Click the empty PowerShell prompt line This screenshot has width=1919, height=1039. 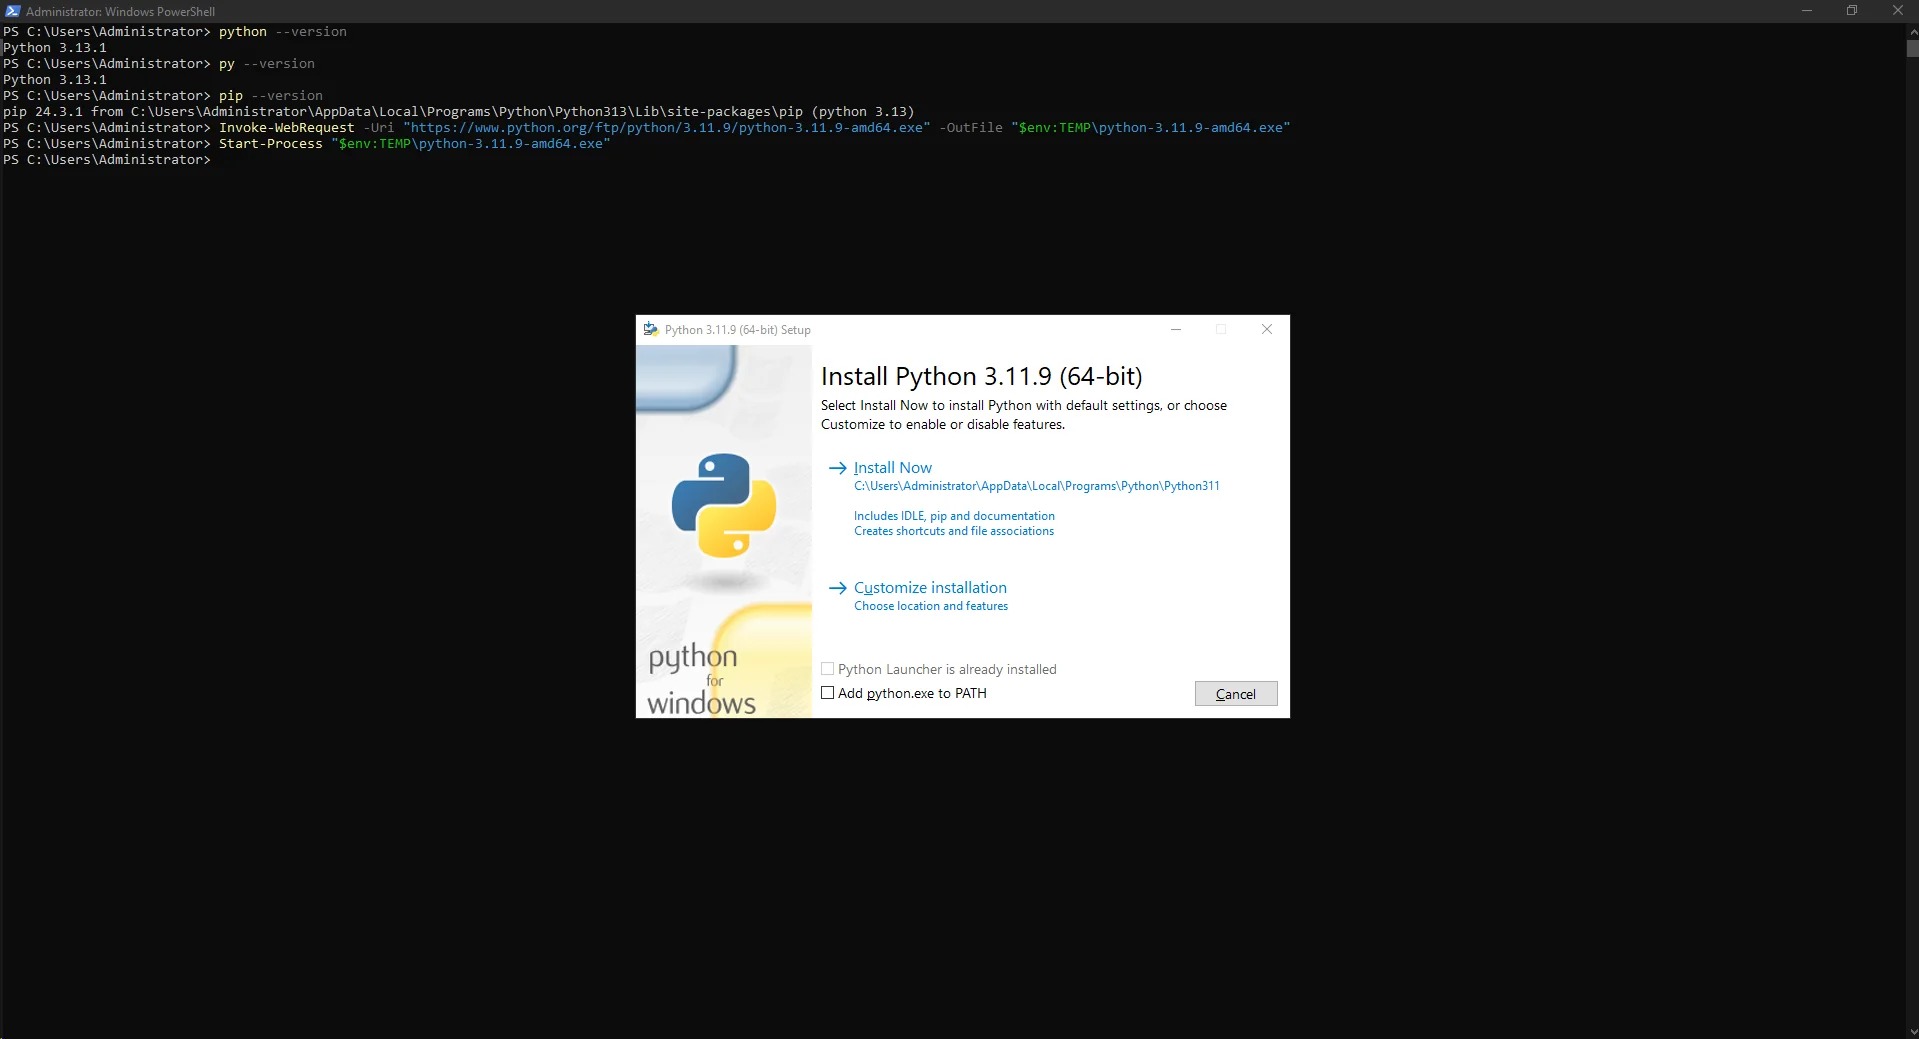point(107,159)
